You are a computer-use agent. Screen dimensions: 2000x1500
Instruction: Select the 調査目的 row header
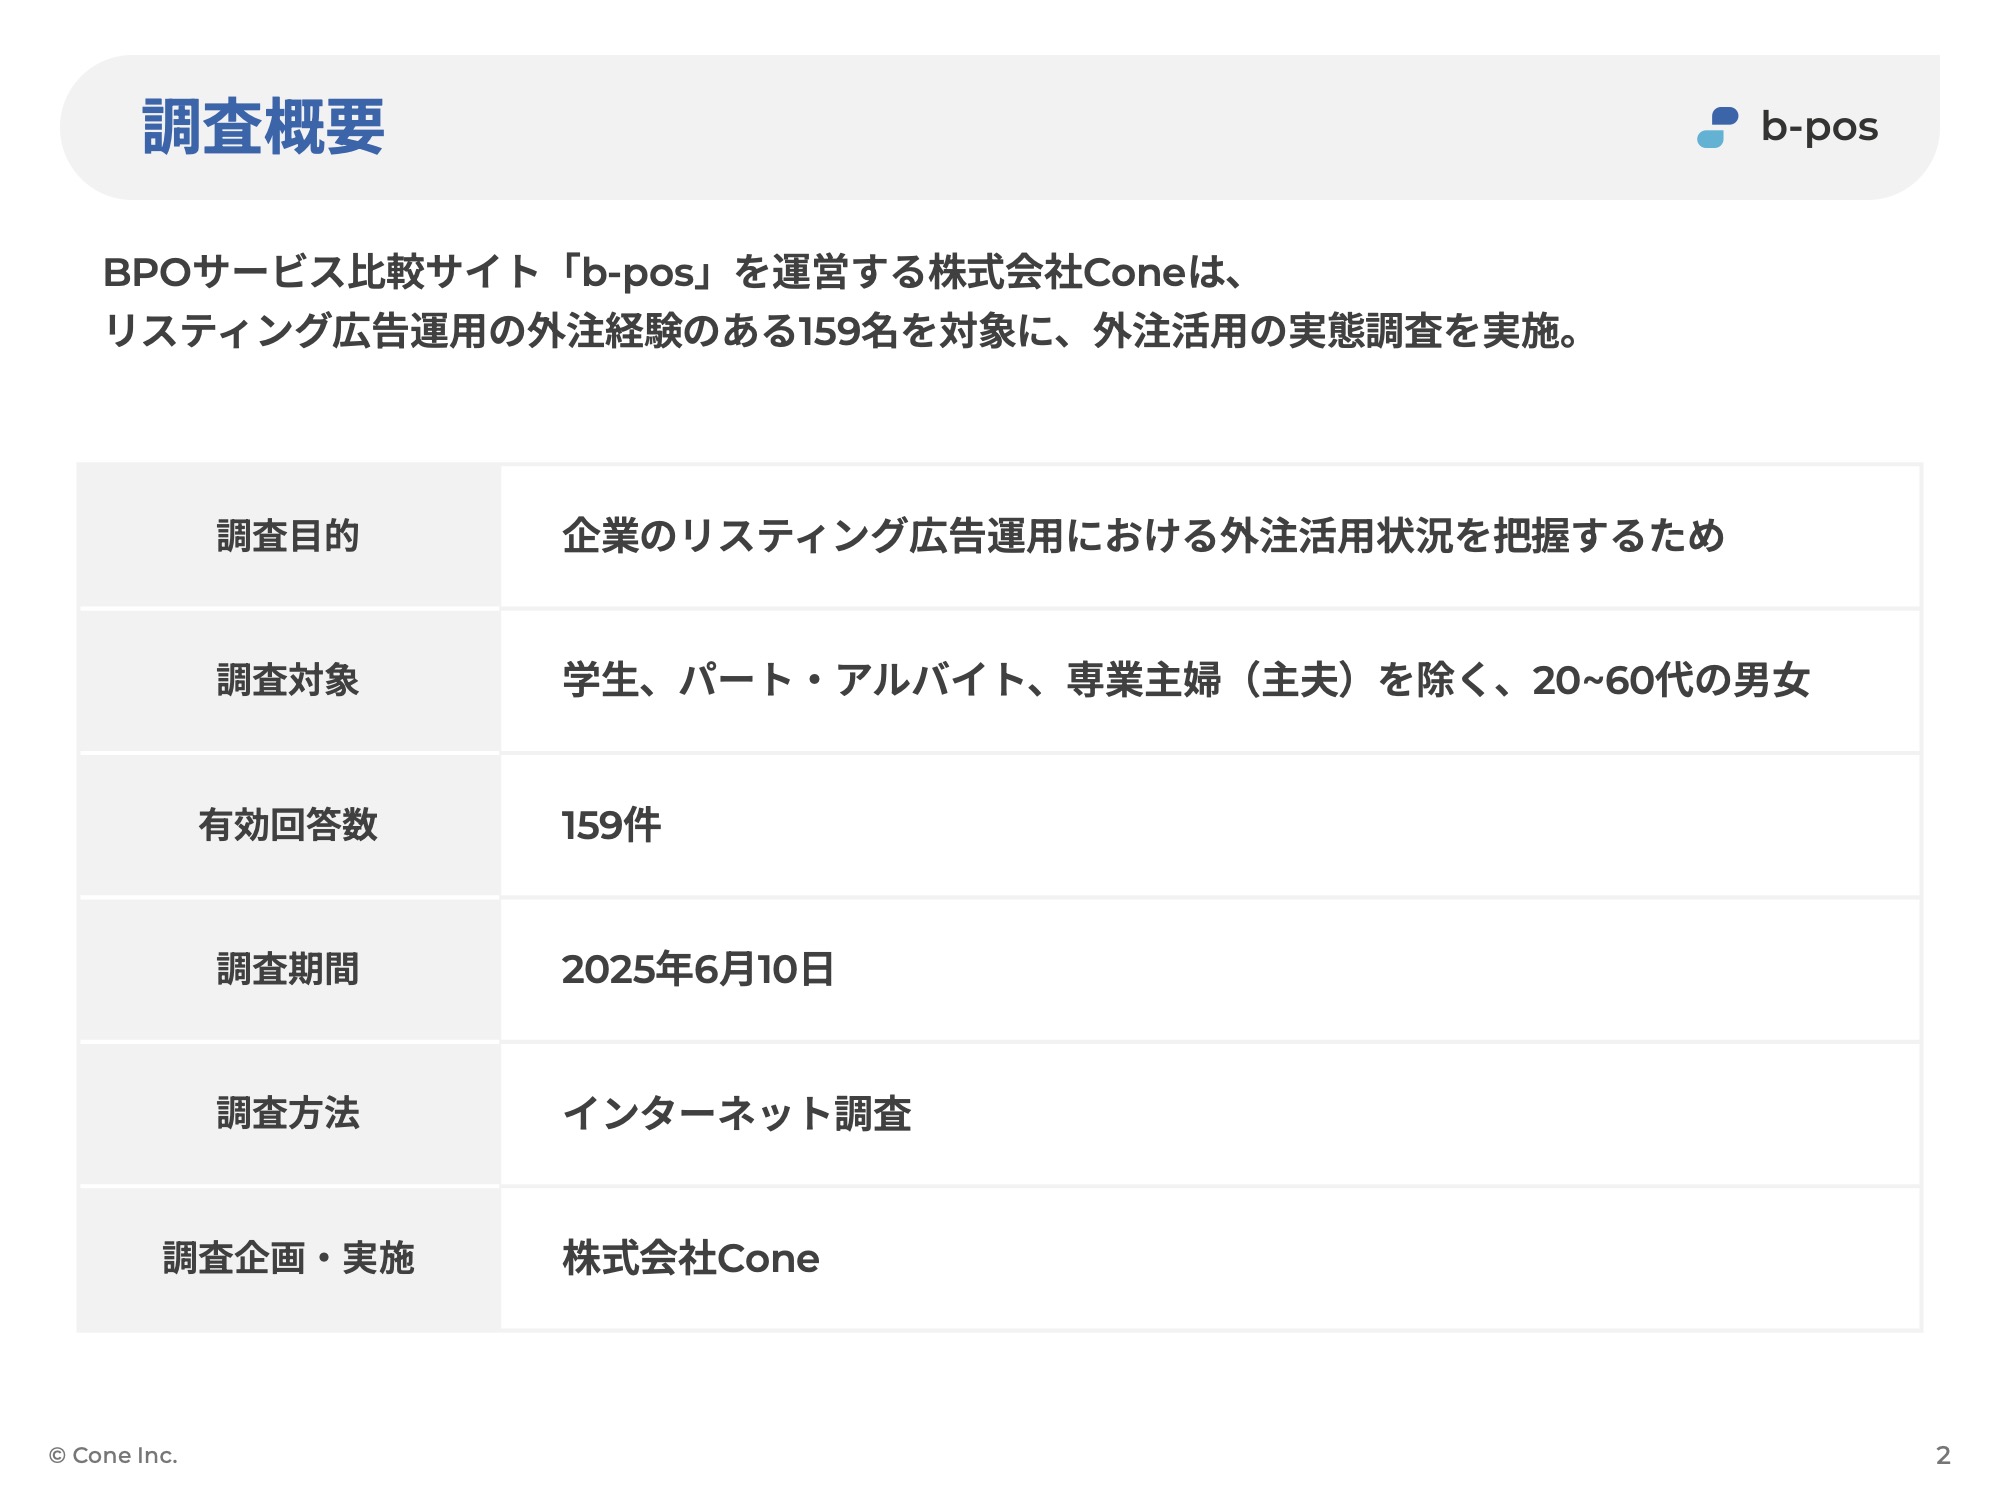(289, 536)
